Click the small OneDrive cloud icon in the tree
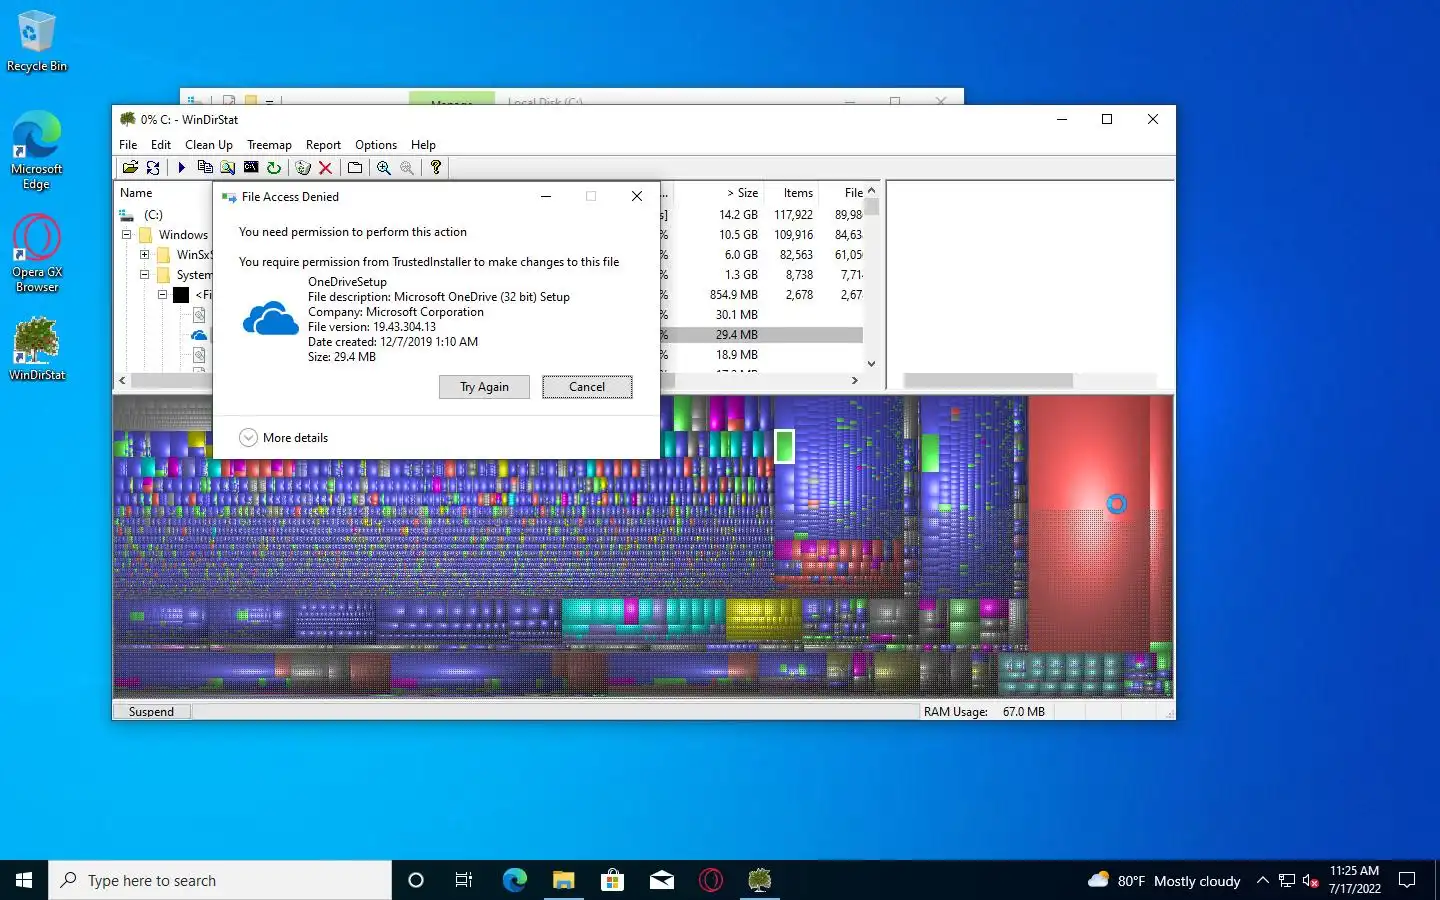1440x900 pixels. coord(199,335)
